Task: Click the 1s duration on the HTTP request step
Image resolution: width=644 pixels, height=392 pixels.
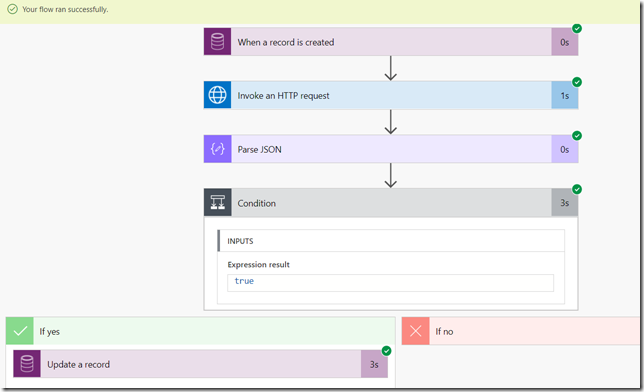Action: click(565, 95)
